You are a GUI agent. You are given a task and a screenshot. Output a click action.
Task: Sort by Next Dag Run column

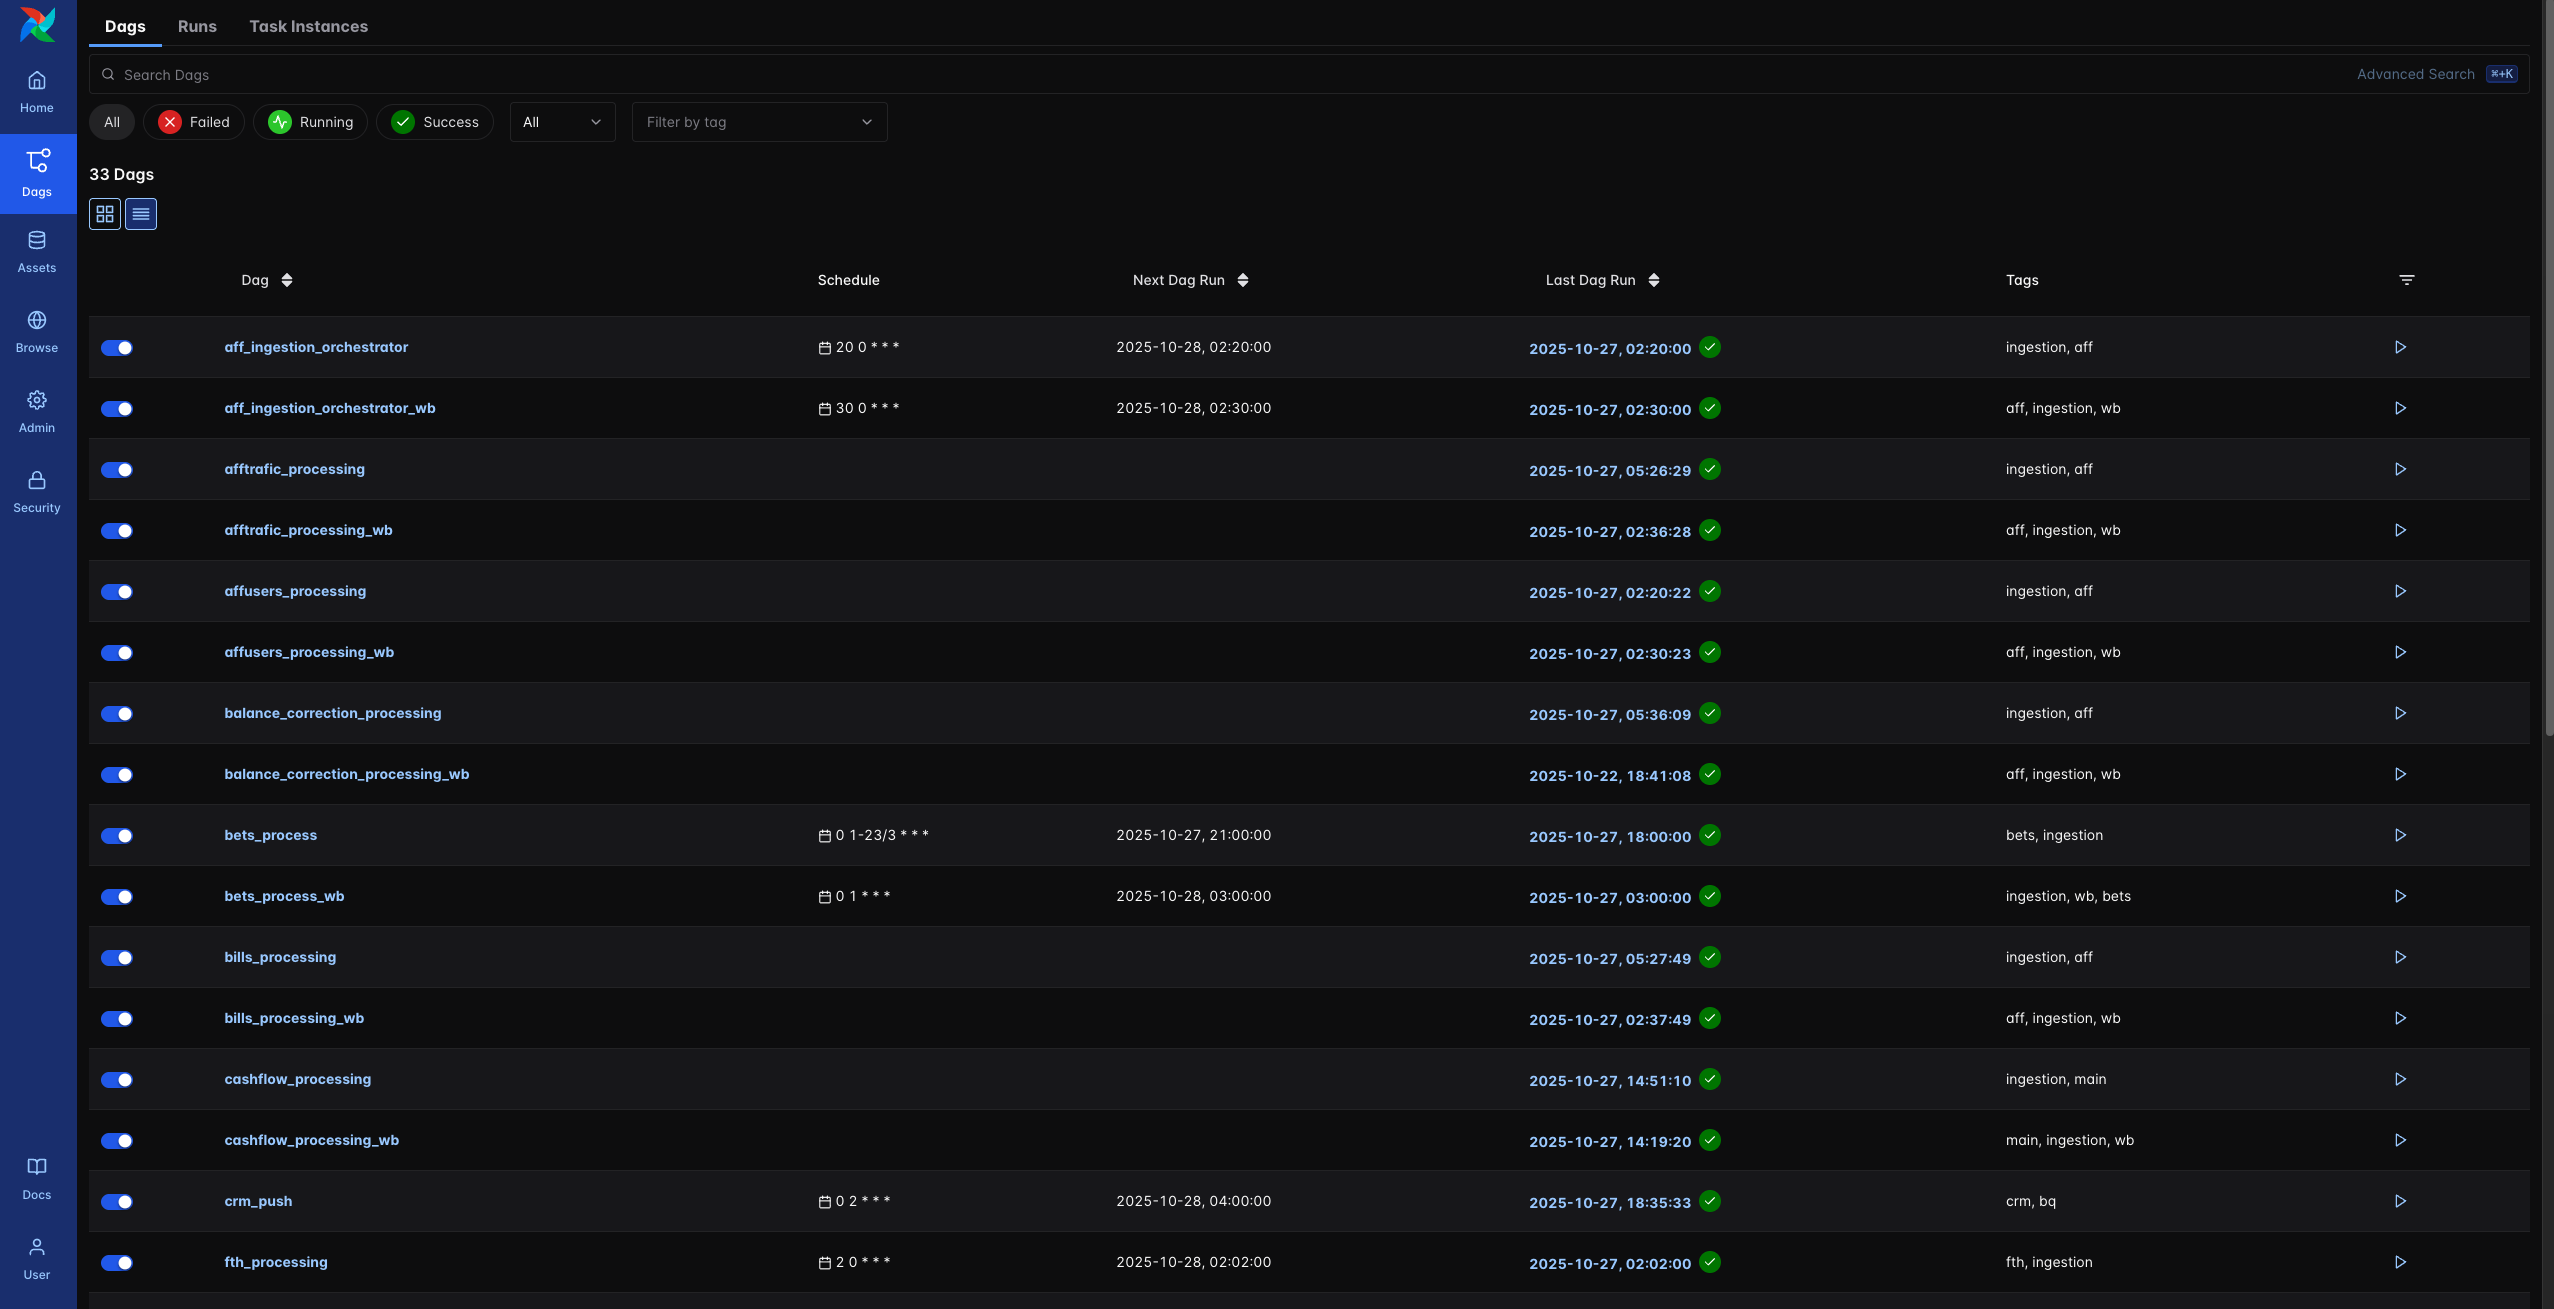tap(1190, 280)
